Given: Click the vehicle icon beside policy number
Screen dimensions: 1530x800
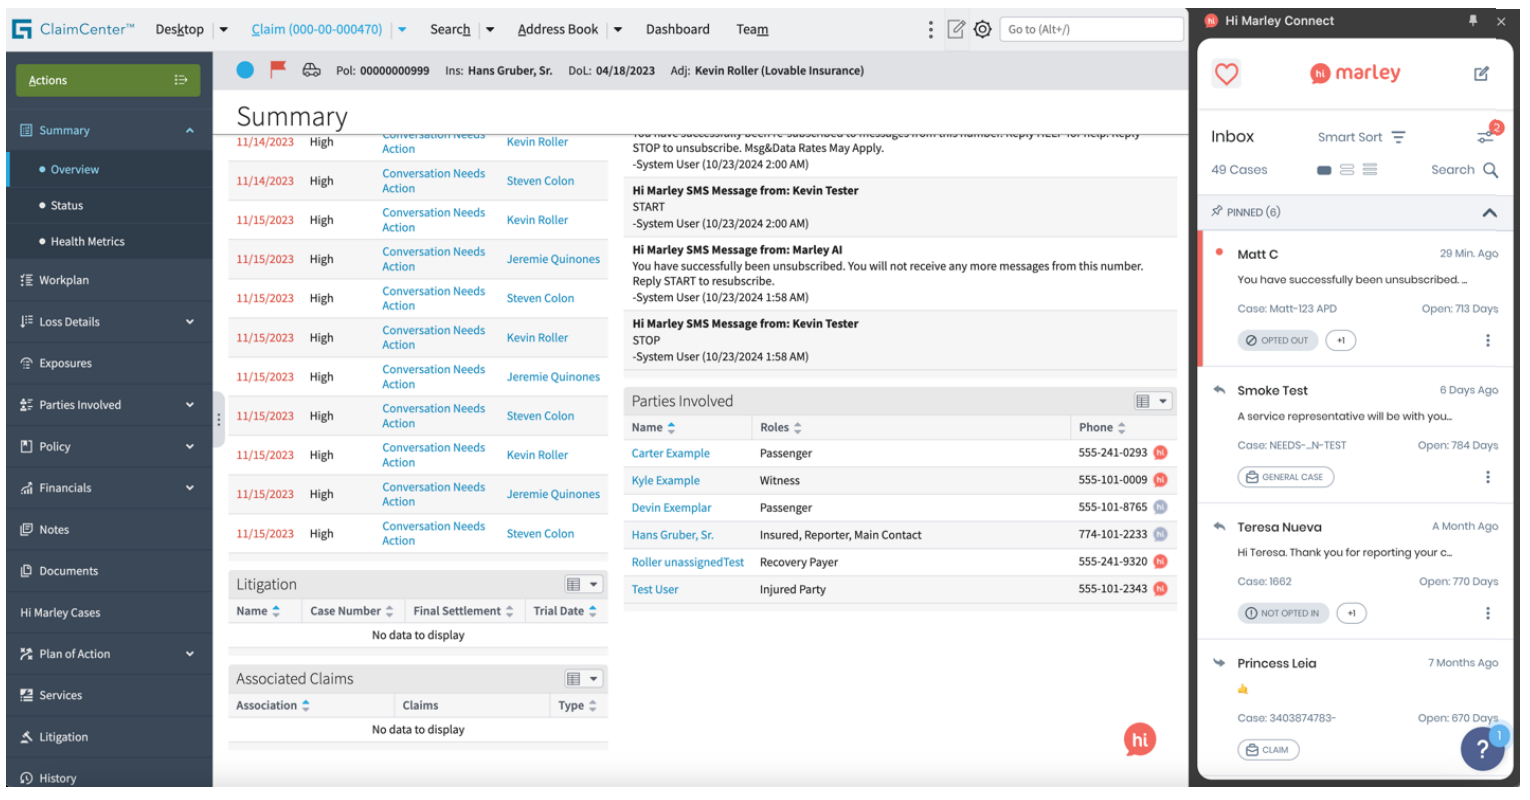Looking at the screenshot, I should pos(312,70).
